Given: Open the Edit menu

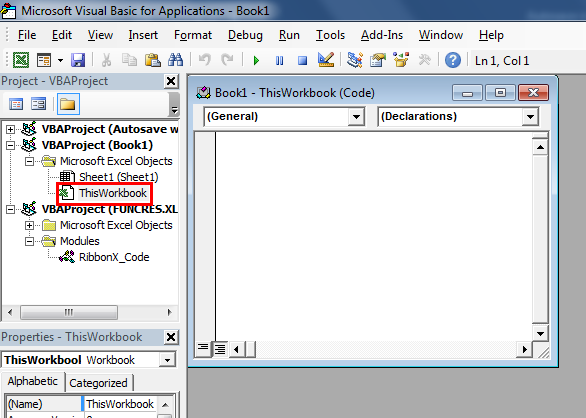Looking at the screenshot, I should 62,35.
